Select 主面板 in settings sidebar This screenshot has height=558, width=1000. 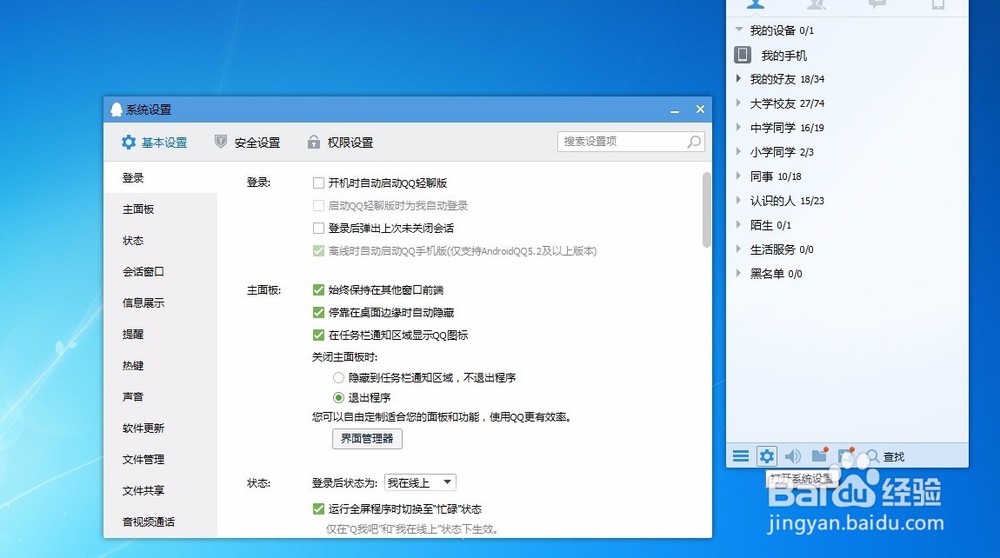click(160, 209)
